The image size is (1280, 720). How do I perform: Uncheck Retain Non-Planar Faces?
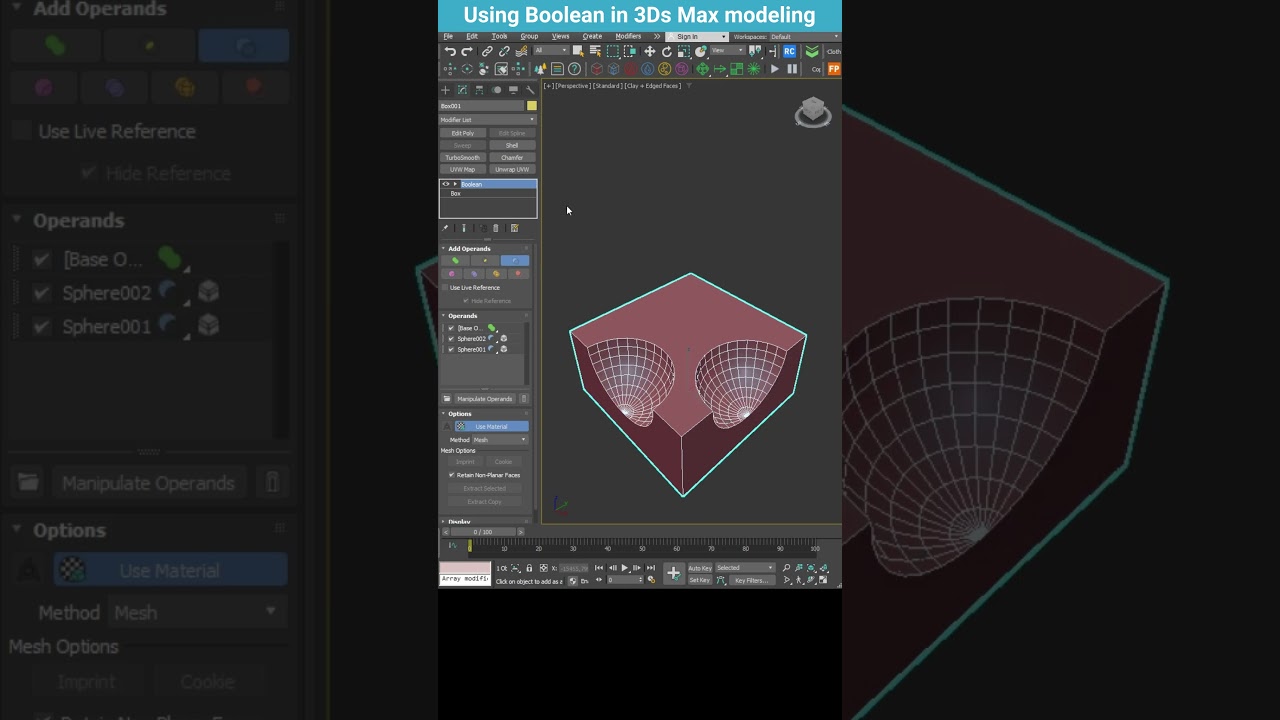(452, 475)
